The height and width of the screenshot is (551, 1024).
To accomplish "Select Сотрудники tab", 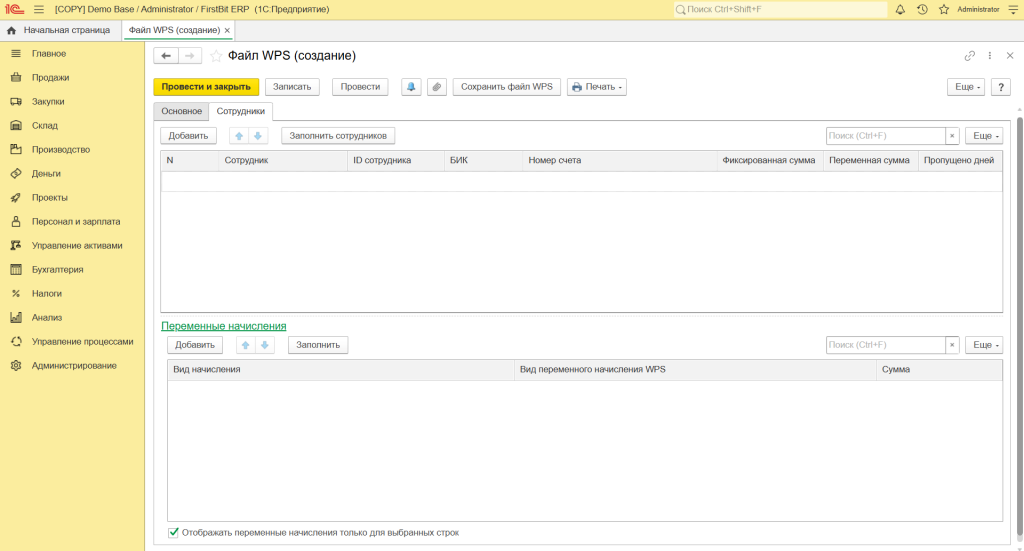I will [x=241, y=112].
